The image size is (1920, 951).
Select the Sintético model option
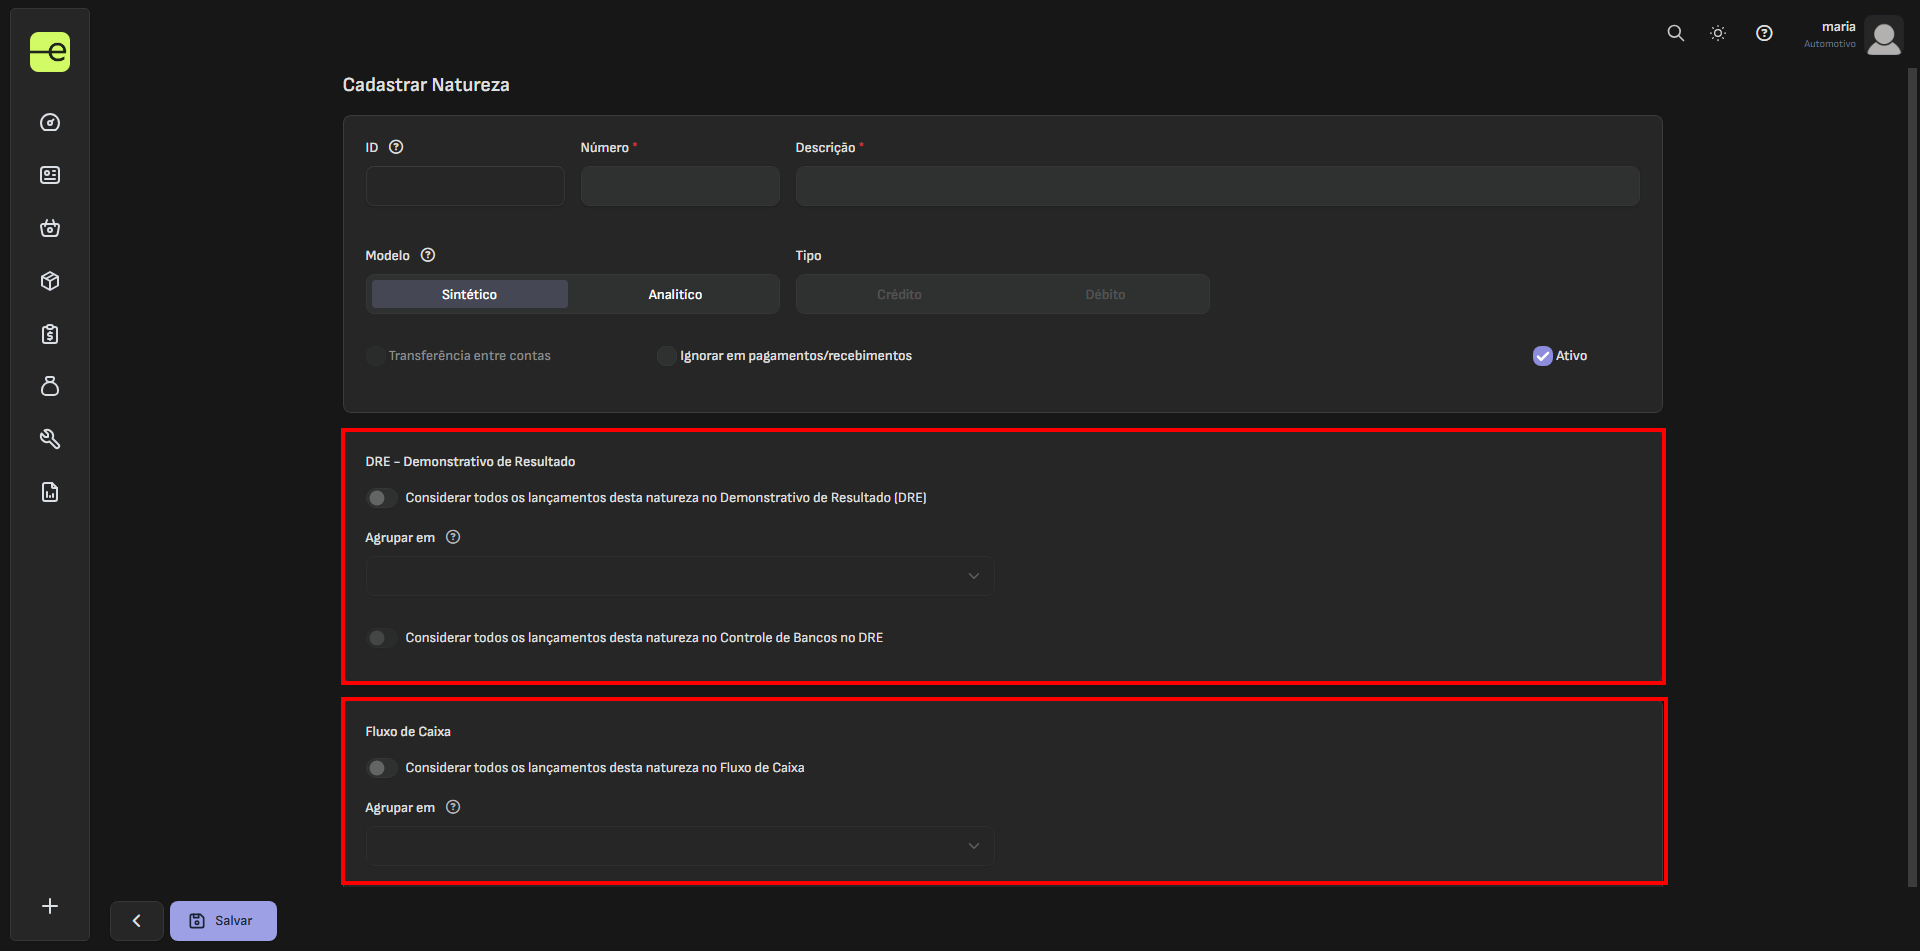pos(469,294)
